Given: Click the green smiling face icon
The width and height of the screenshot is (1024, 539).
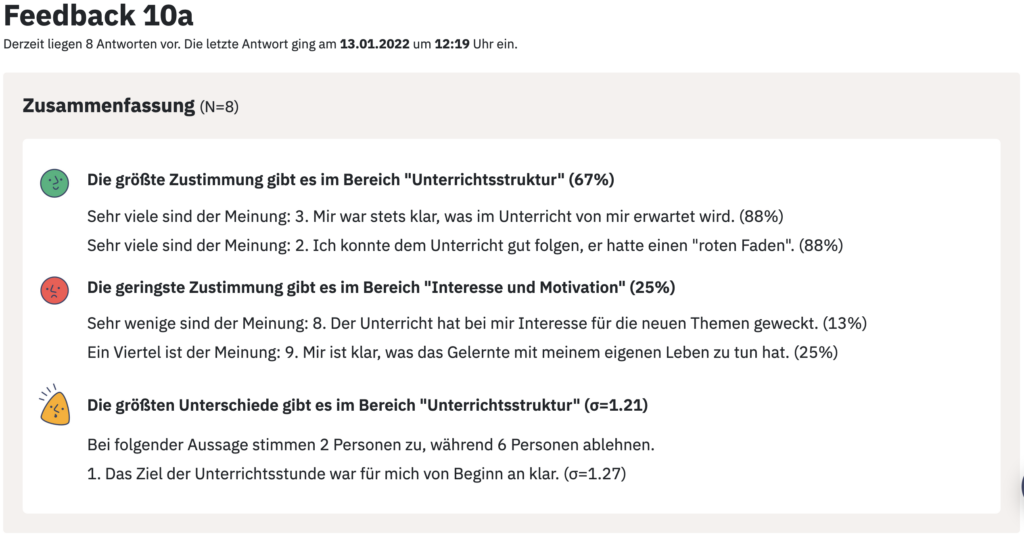Looking at the screenshot, I should coord(54,183).
